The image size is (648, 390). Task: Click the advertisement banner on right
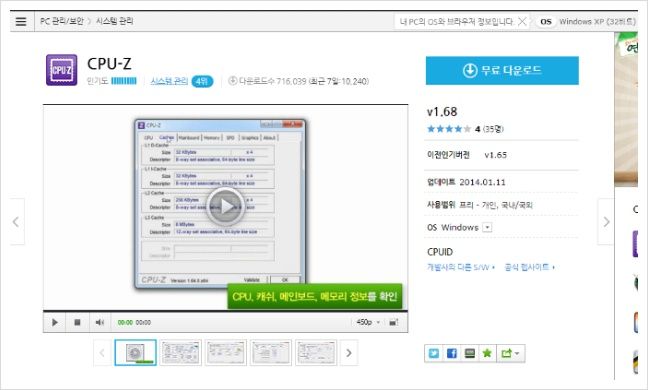pos(626,109)
